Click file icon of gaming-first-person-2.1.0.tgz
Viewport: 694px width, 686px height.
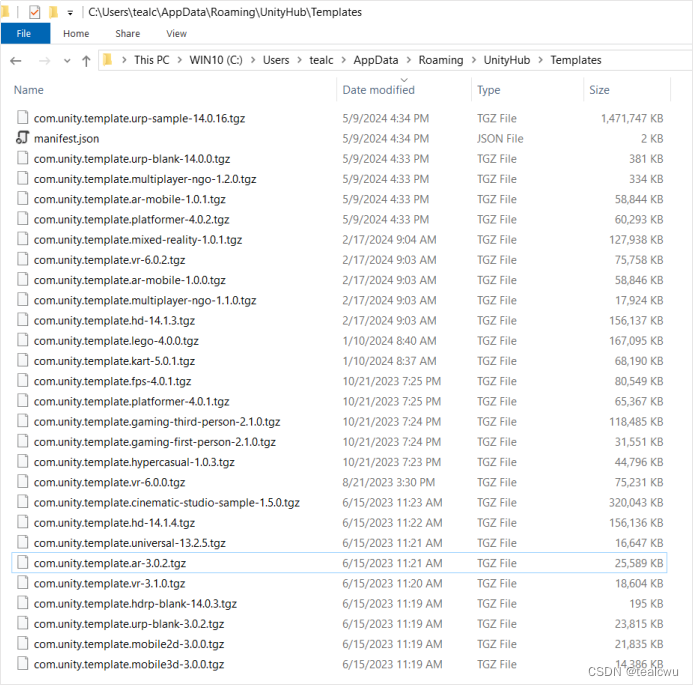tap(23, 441)
